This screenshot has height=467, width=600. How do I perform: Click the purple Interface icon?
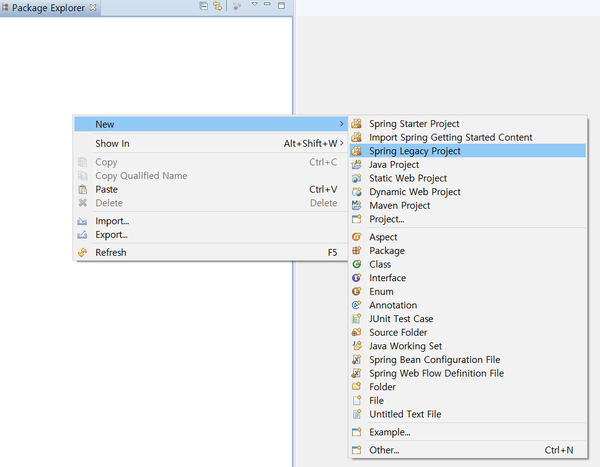[x=357, y=278]
